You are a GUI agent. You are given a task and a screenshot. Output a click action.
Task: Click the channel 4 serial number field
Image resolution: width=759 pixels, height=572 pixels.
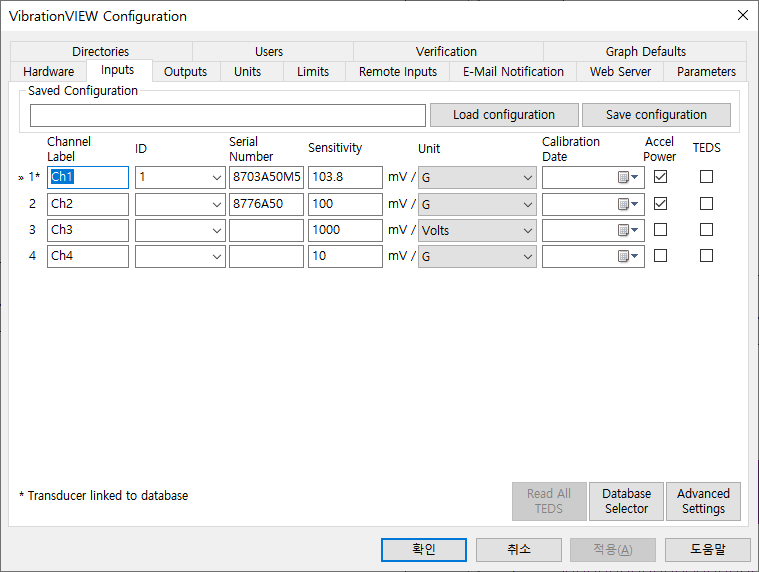tap(266, 256)
